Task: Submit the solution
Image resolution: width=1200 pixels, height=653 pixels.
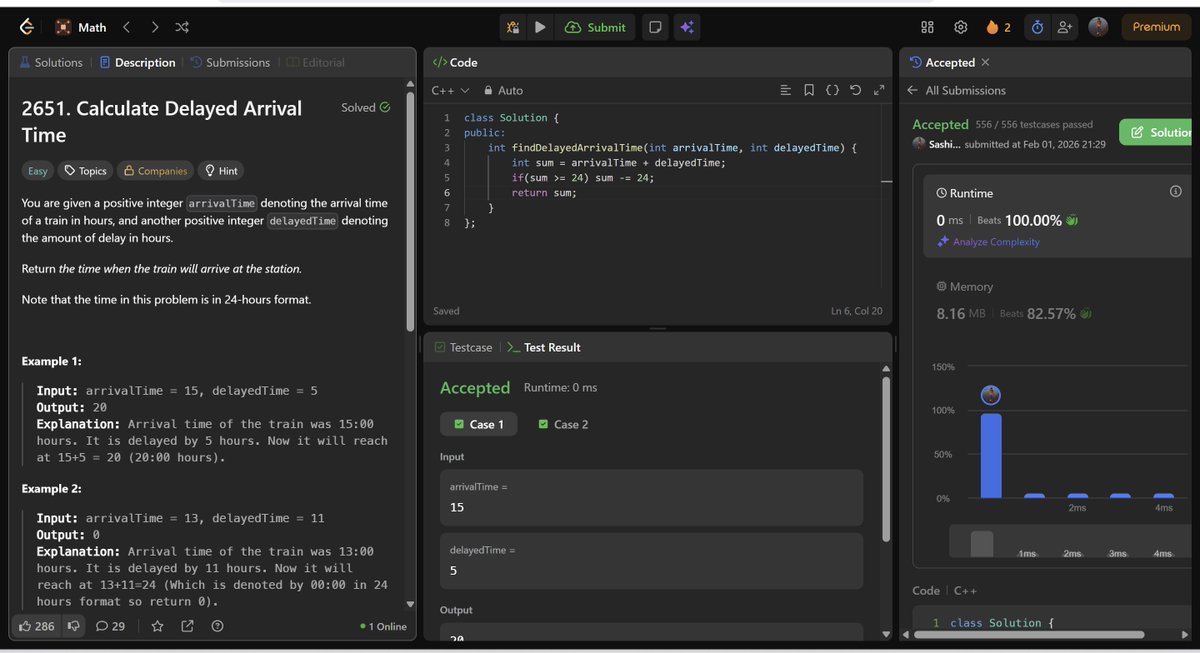Action: (595, 27)
